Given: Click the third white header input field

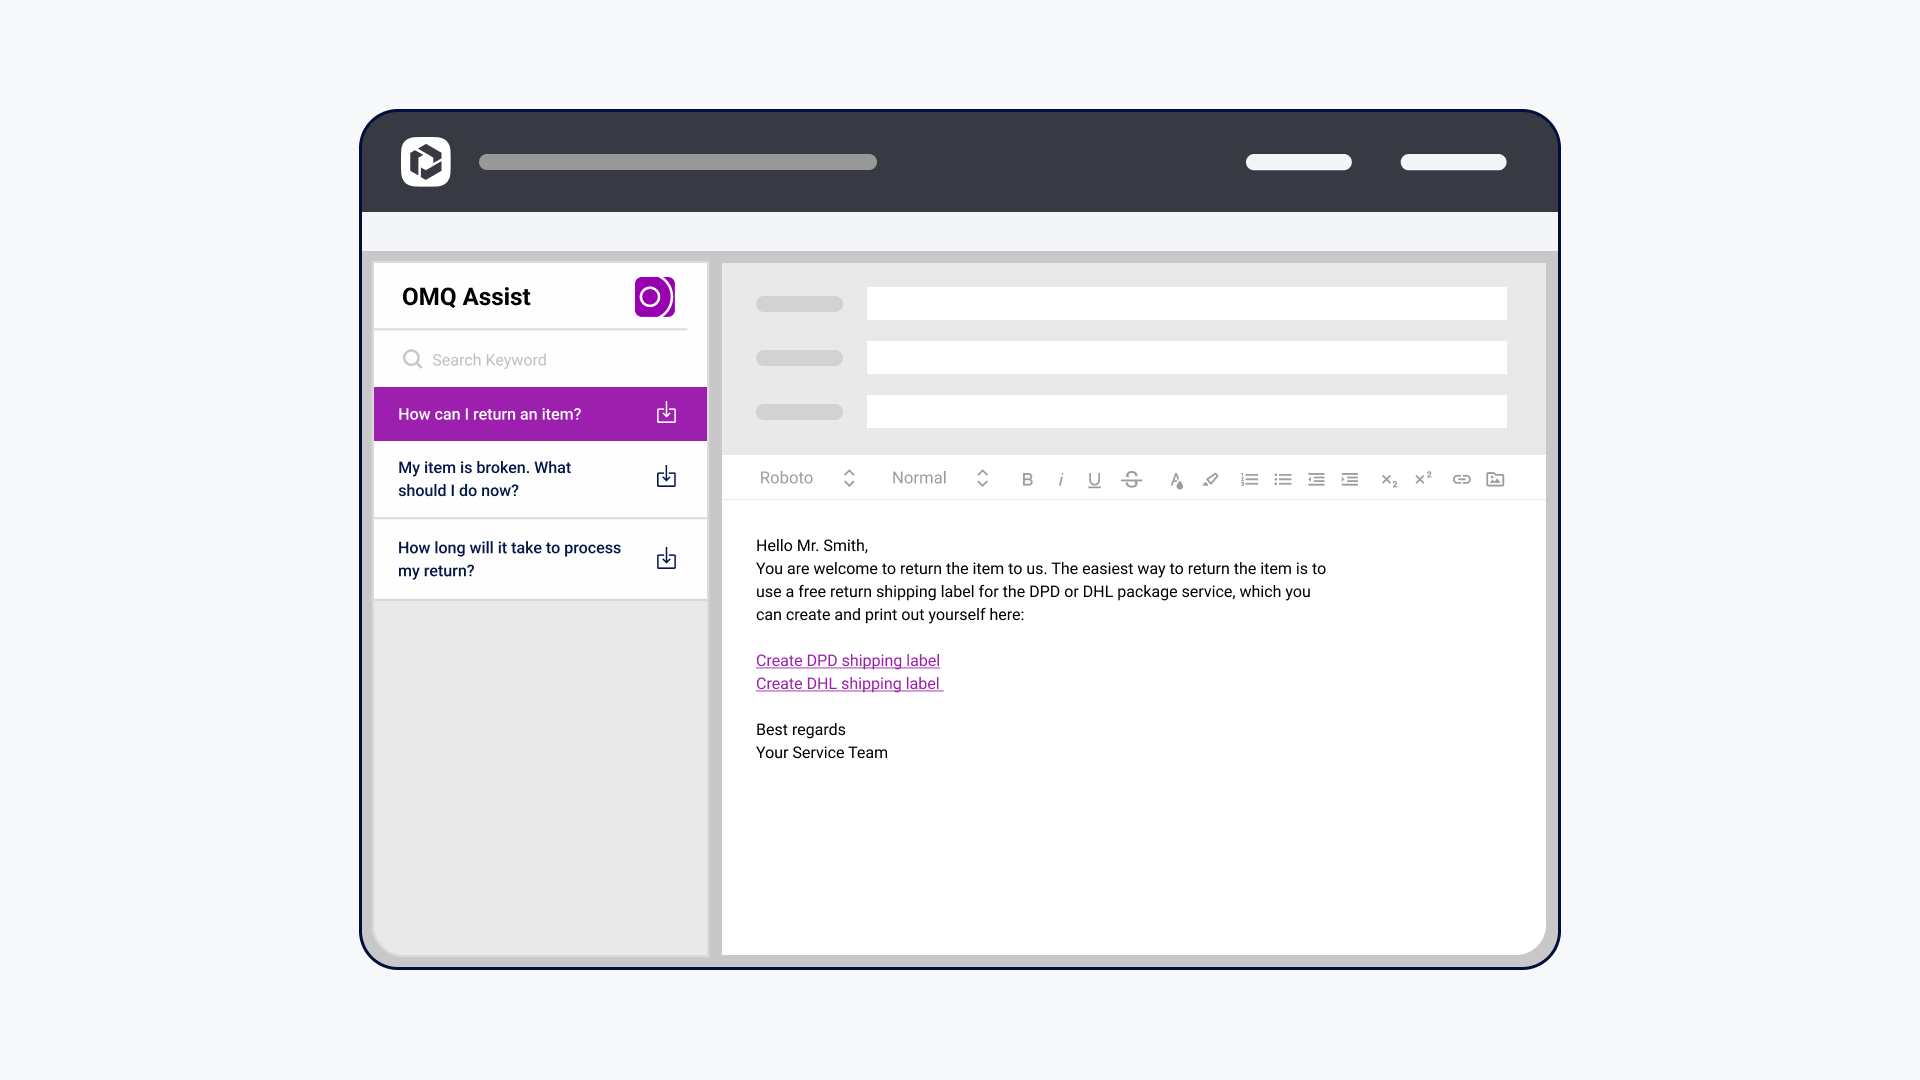Looking at the screenshot, I should (x=1186, y=412).
